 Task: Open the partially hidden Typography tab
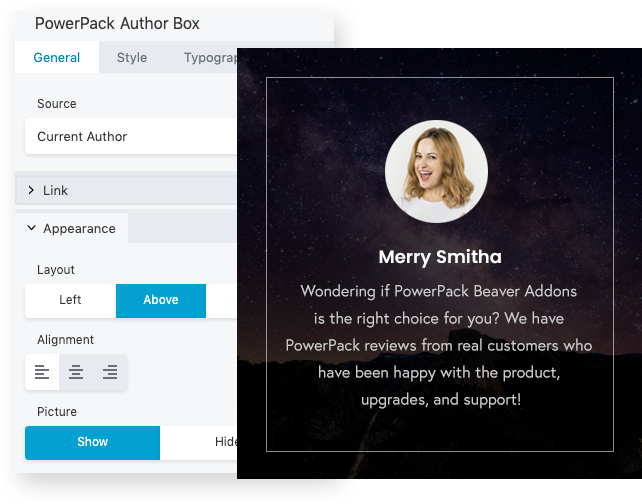[x=210, y=57]
